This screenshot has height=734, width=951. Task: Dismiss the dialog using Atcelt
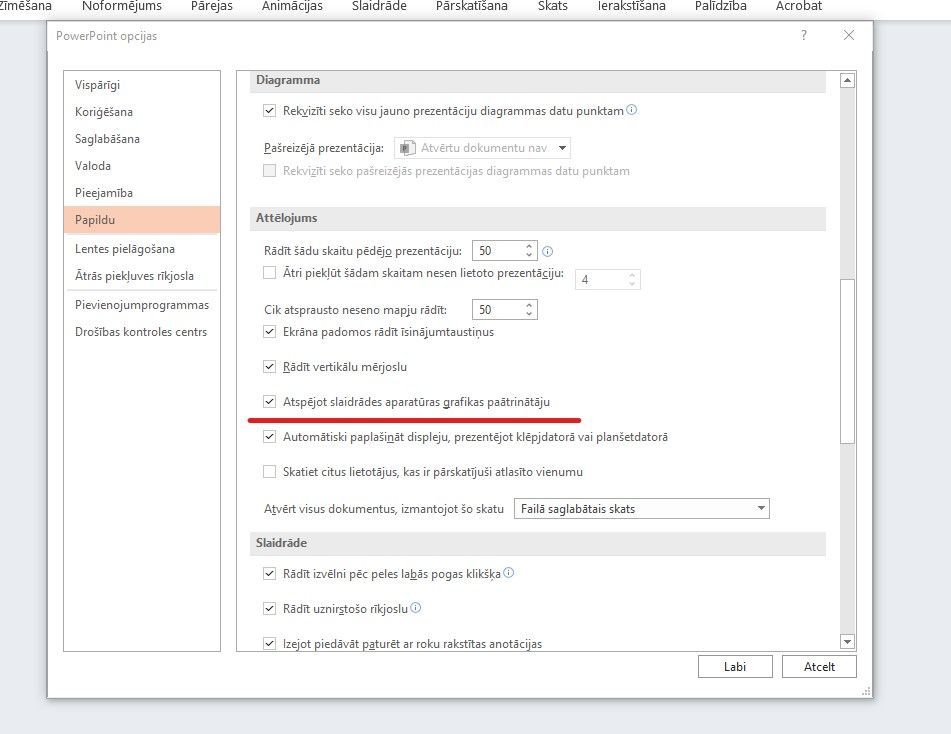click(x=819, y=666)
